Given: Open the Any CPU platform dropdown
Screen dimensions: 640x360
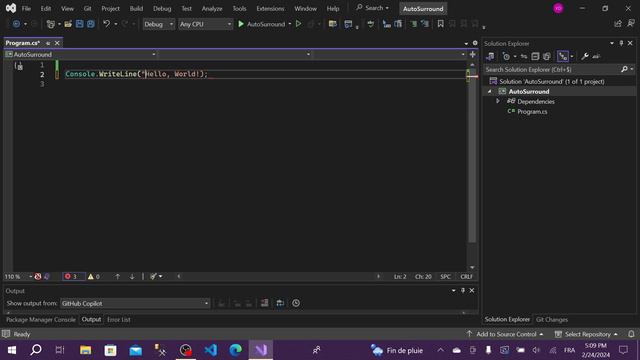Looking at the screenshot, I should 205,24.
